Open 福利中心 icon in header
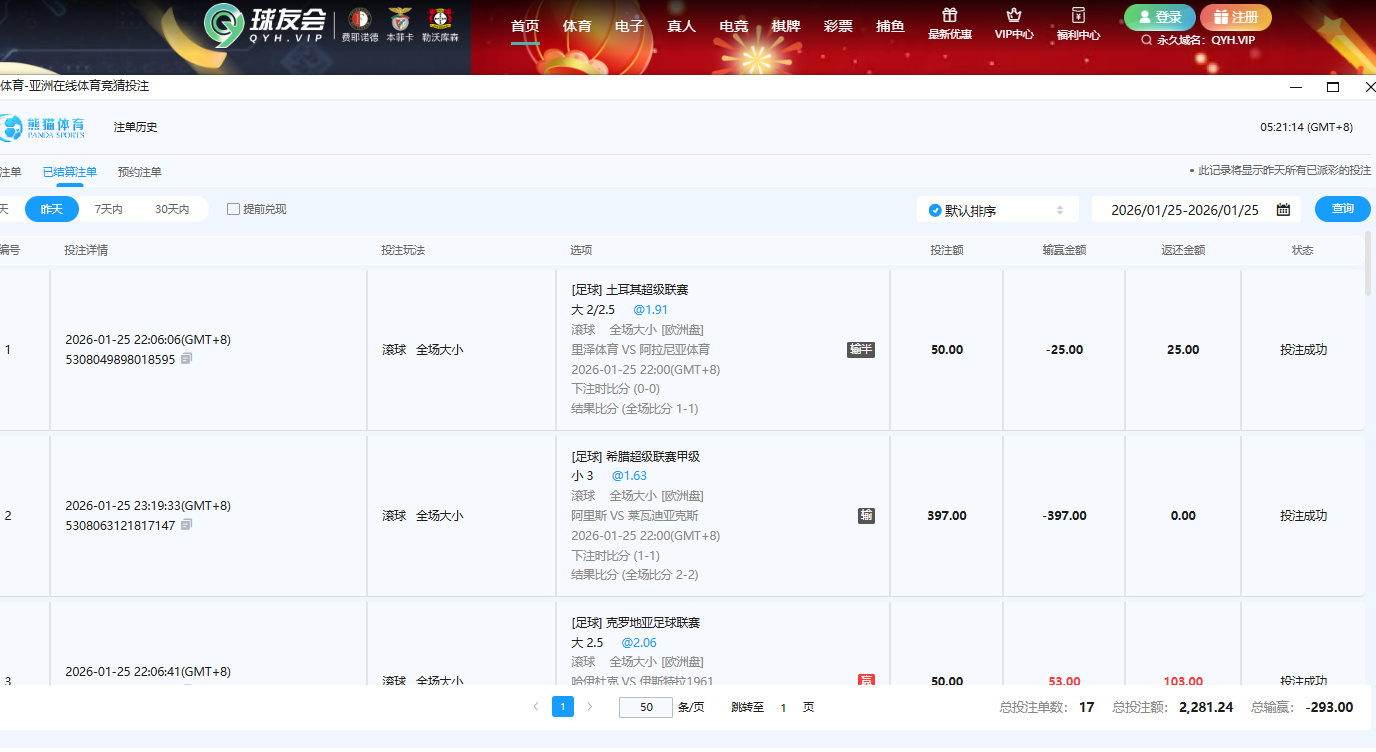Image resolution: width=1376 pixels, height=752 pixels. [x=1078, y=15]
